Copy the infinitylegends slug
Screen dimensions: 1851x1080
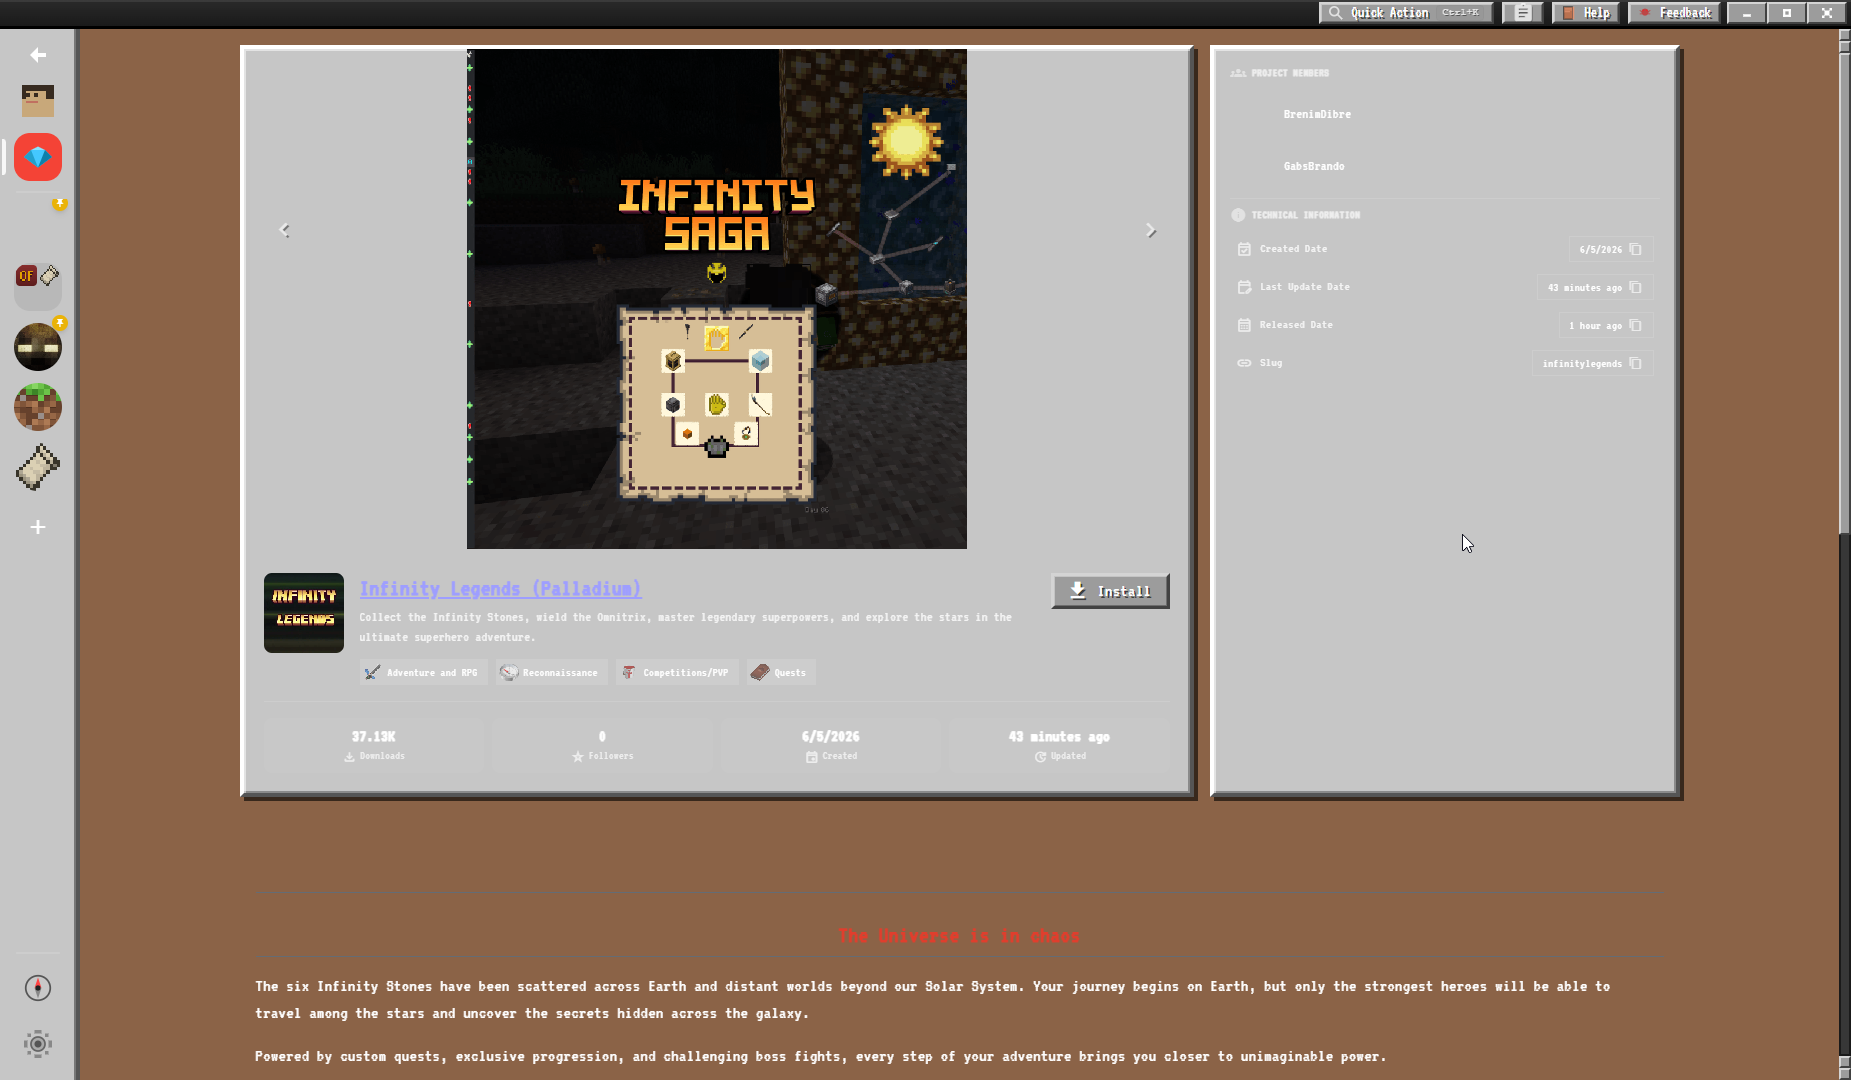[1635, 363]
